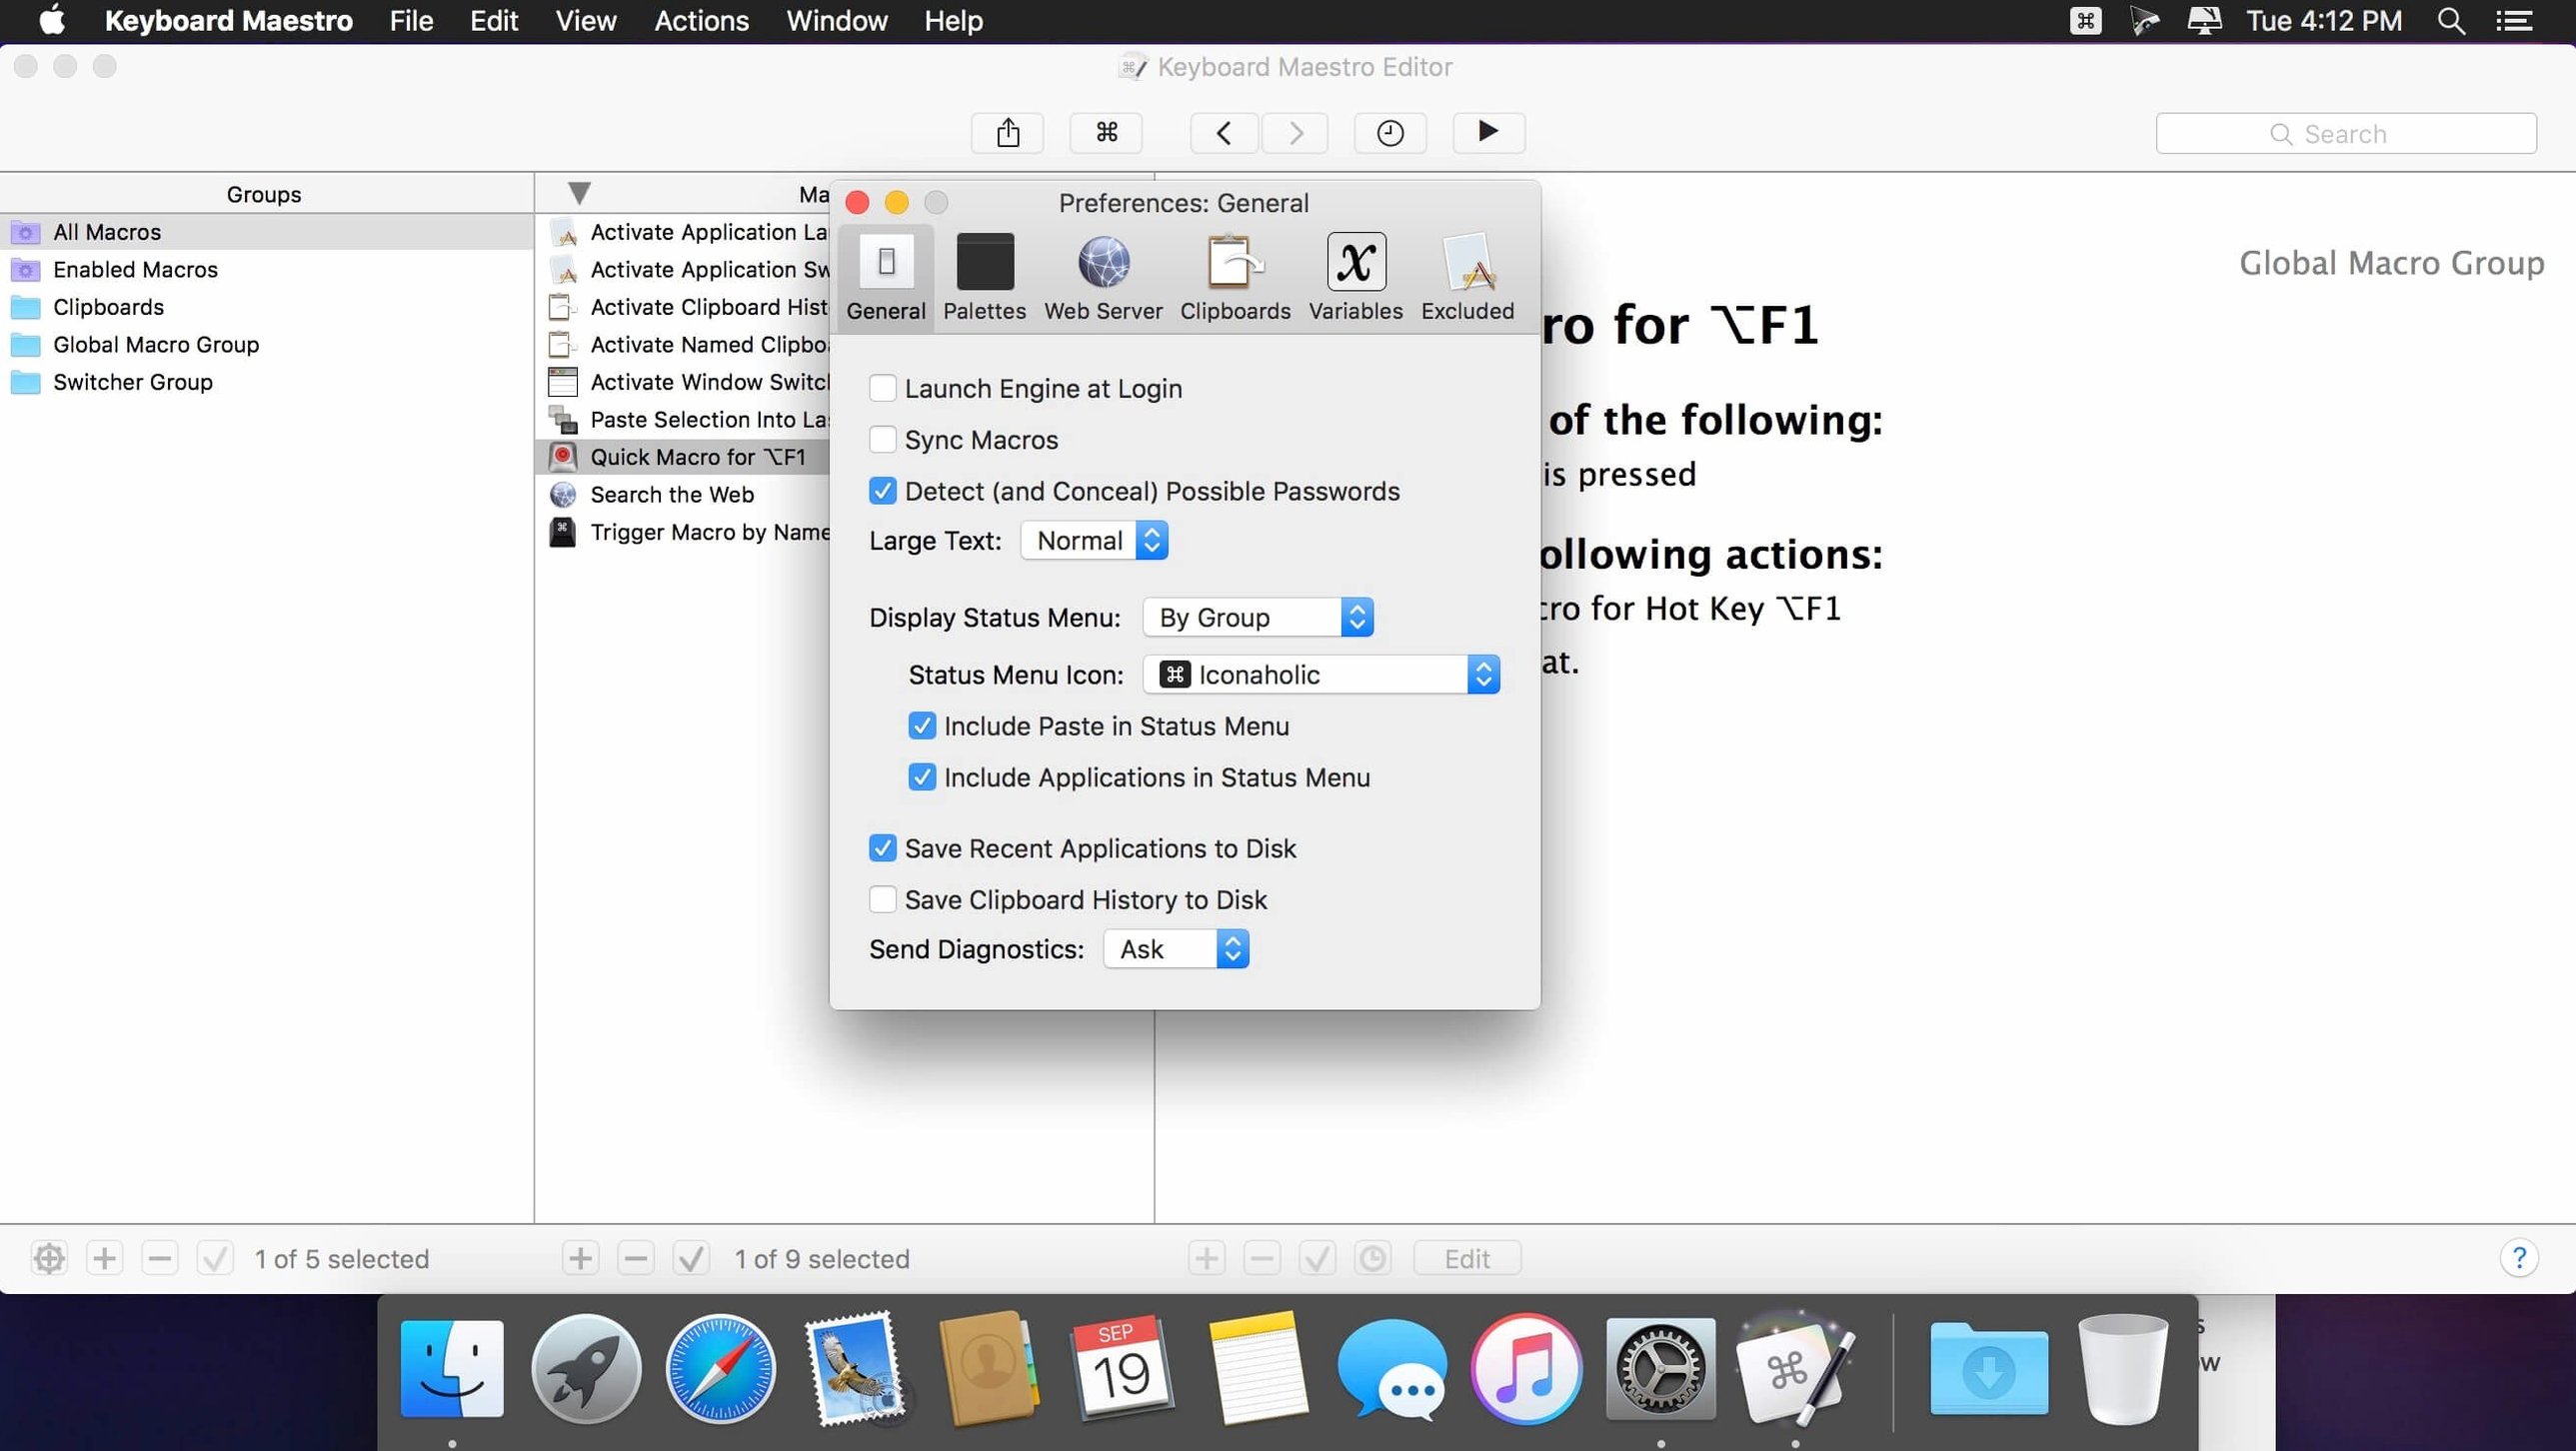Open the recent history clock toolbar button
Viewport: 2576px width, 1451px height.
click(x=1390, y=133)
